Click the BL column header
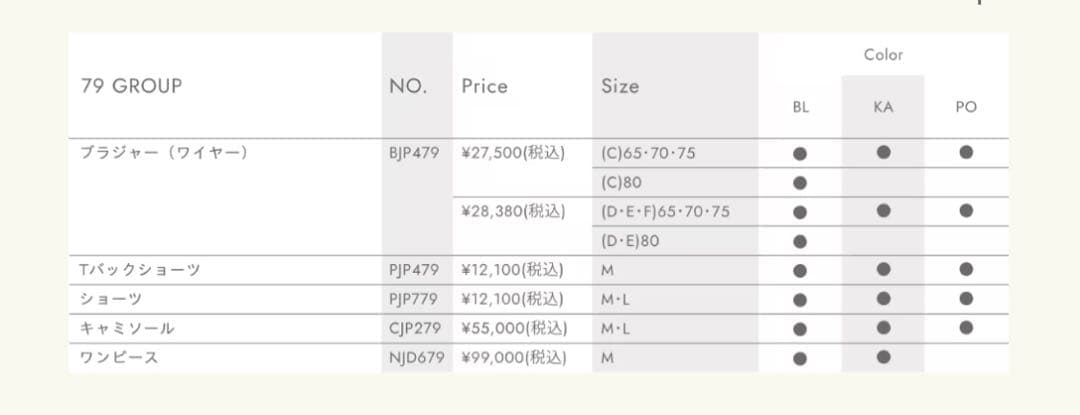 tap(800, 108)
